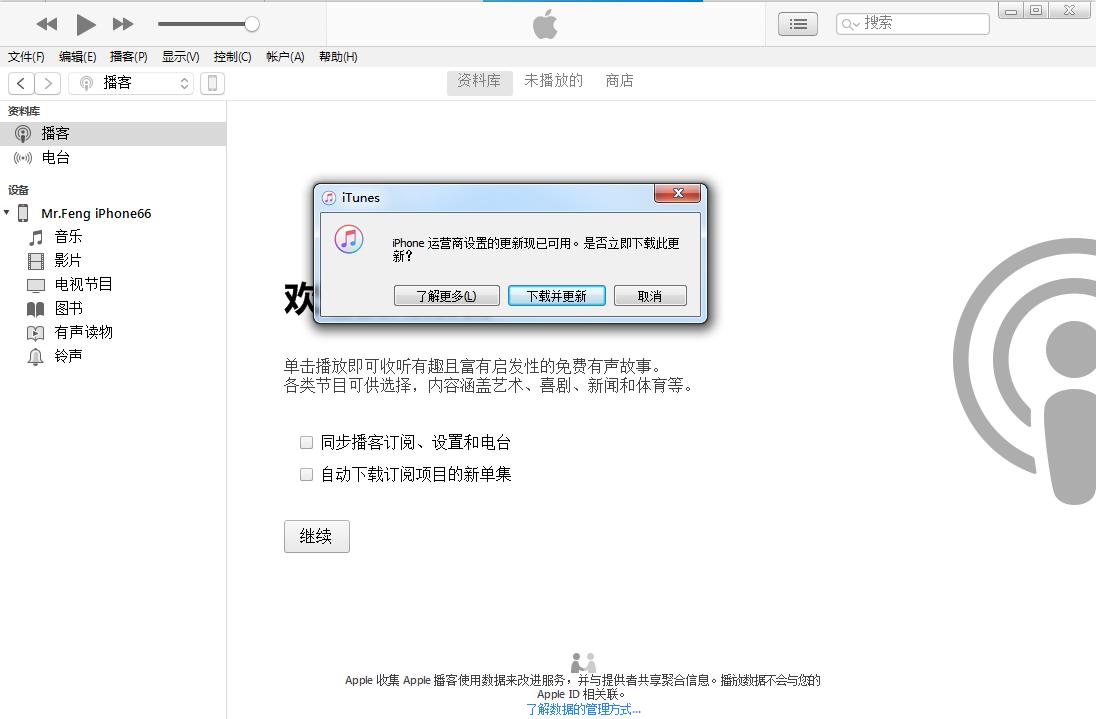Select the Mr.Feng iPhone66 device
1096x719 pixels.
click(x=96, y=213)
